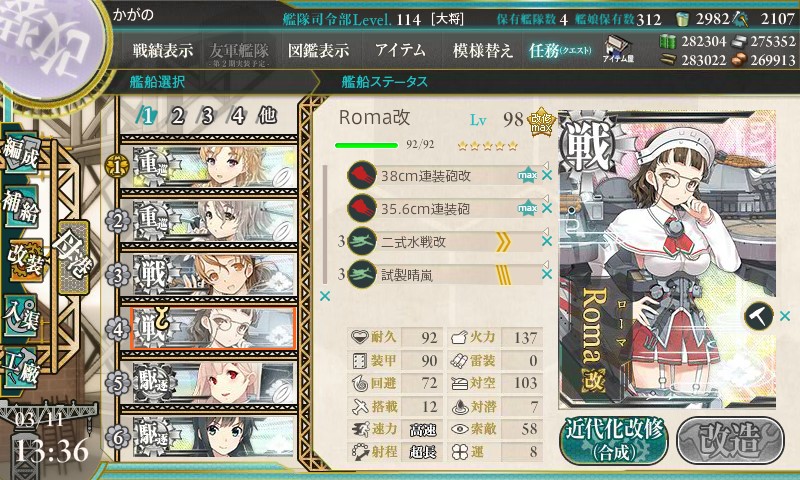Switch to the 他 other ships tab
This screenshot has height=480, width=800.
click(267, 116)
